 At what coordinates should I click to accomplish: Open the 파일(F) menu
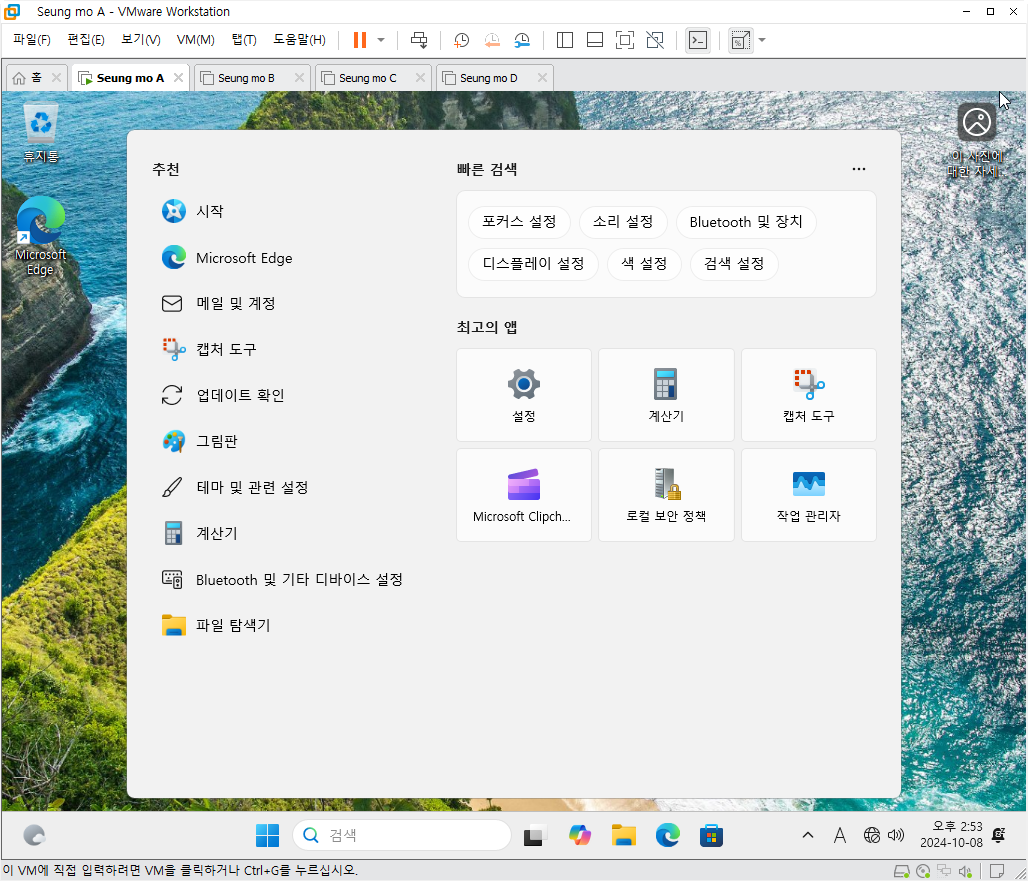tap(31, 40)
